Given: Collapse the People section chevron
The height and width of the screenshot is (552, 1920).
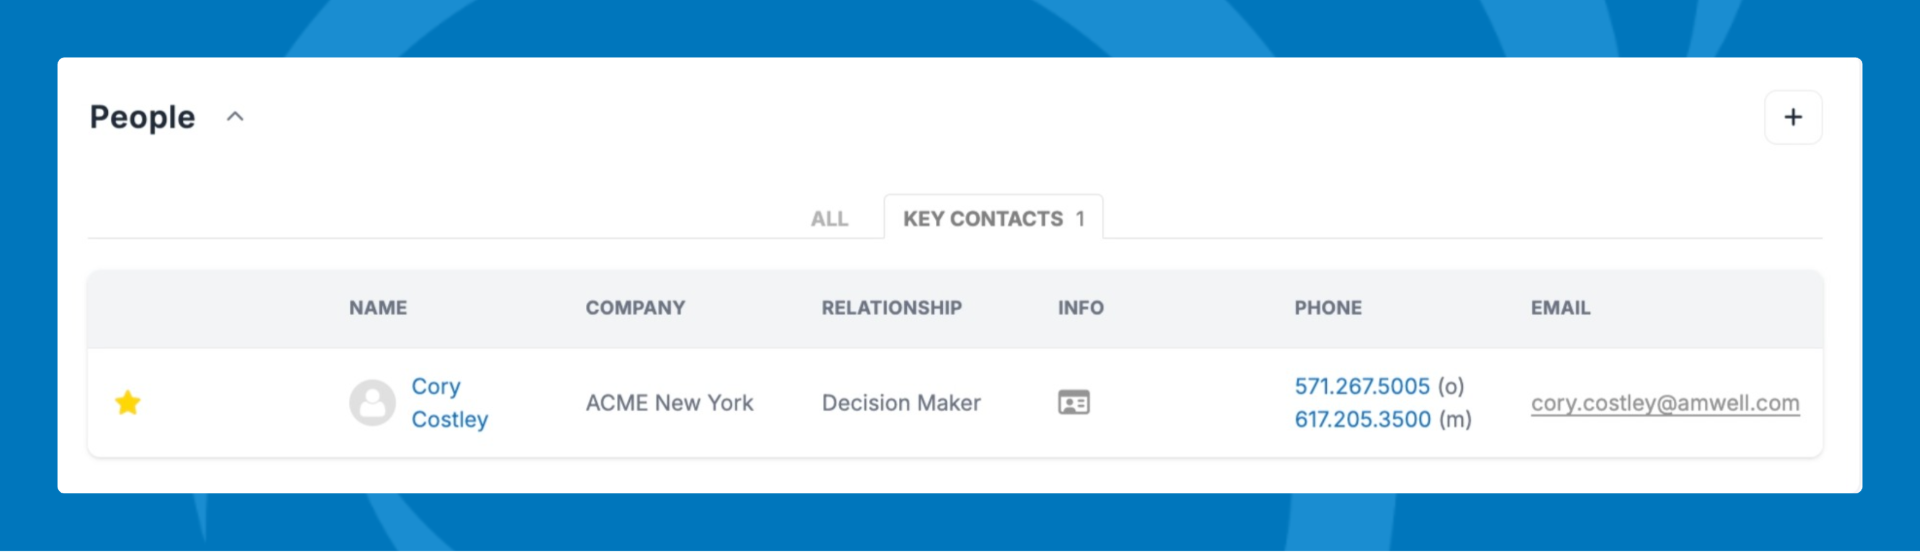Looking at the screenshot, I should click(x=235, y=117).
